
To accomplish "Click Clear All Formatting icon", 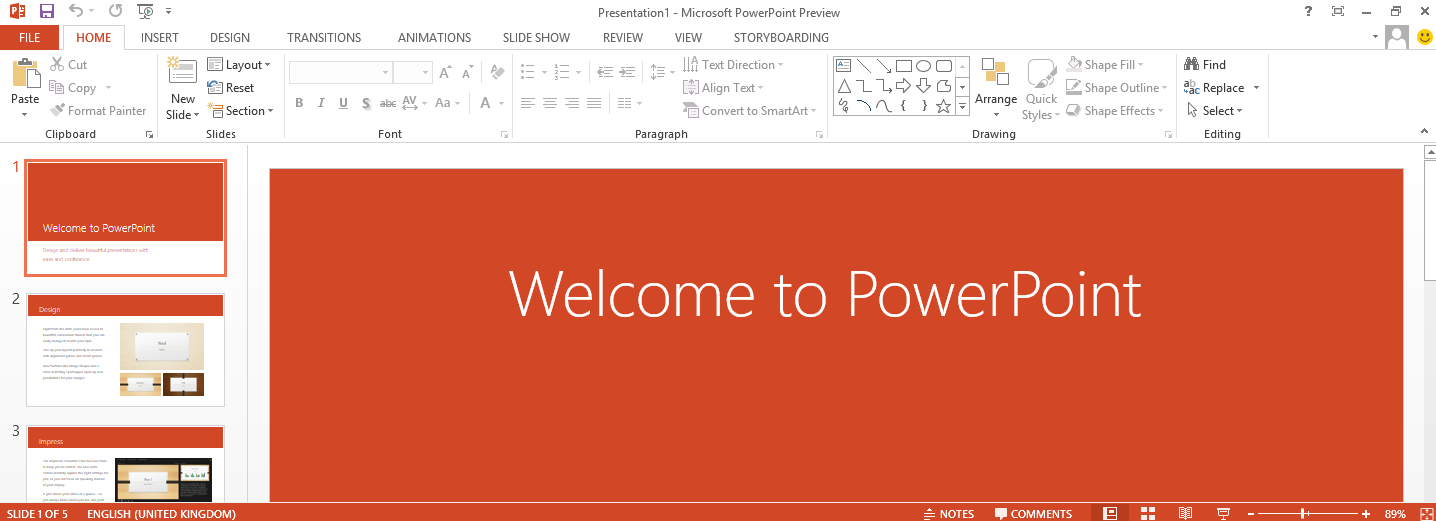I will [x=498, y=73].
